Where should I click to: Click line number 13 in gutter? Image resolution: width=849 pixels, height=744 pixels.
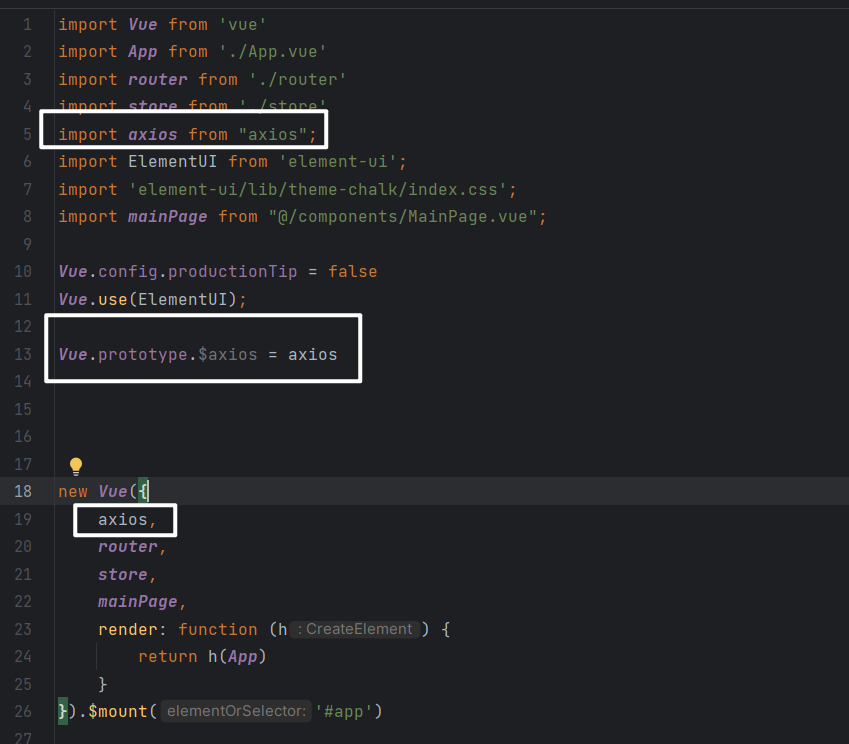(23, 355)
